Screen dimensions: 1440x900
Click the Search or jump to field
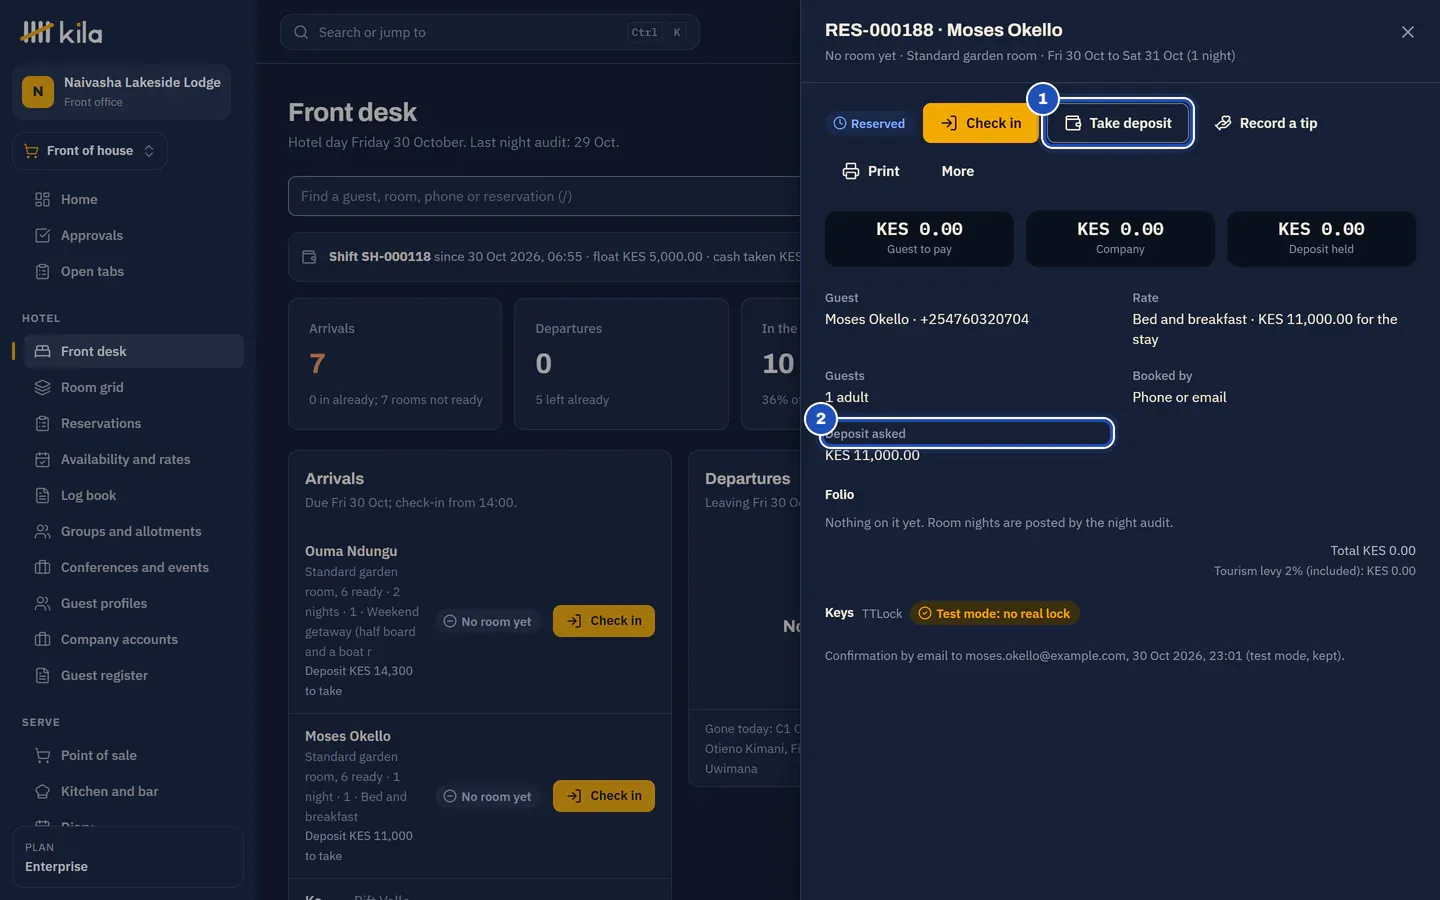[490, 32]
